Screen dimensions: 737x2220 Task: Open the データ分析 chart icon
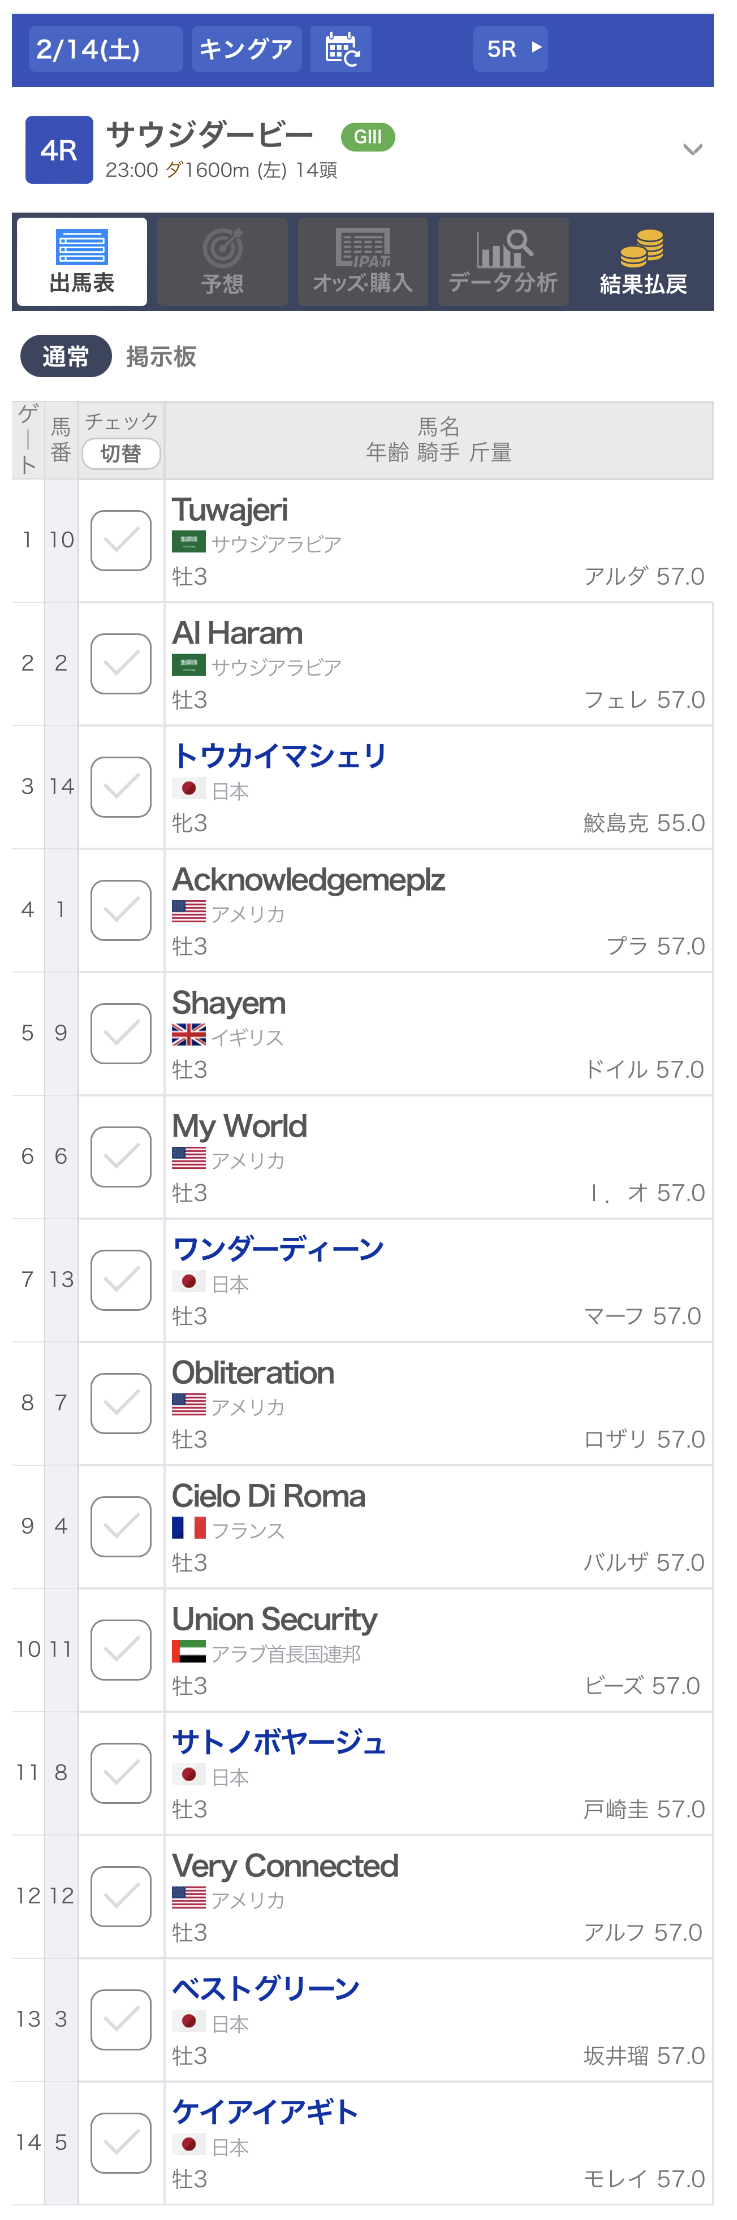503,261
